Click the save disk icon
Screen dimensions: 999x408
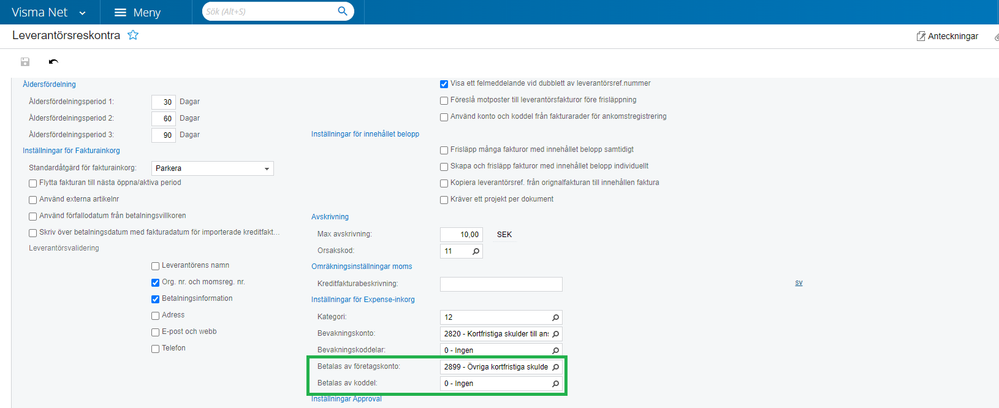(25, 62)
